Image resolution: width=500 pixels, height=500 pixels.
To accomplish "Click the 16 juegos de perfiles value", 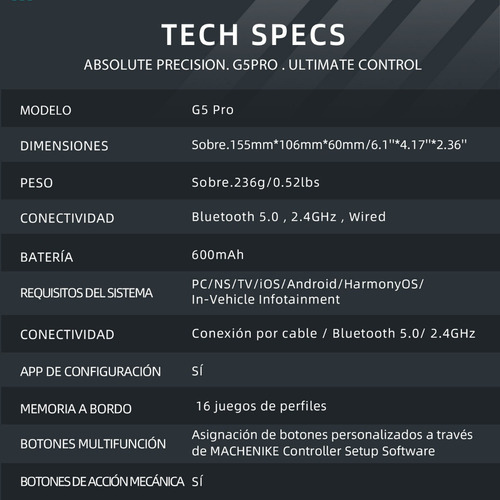I will [x=261, y=406].
